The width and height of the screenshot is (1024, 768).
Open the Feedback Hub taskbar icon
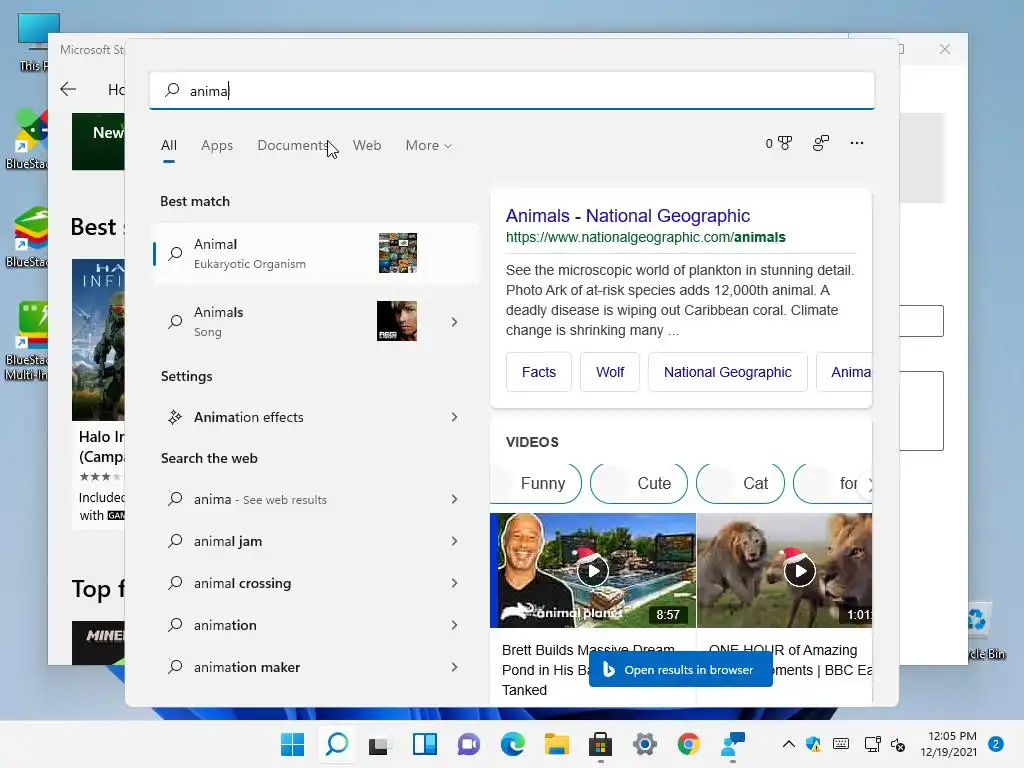(733, 744)
